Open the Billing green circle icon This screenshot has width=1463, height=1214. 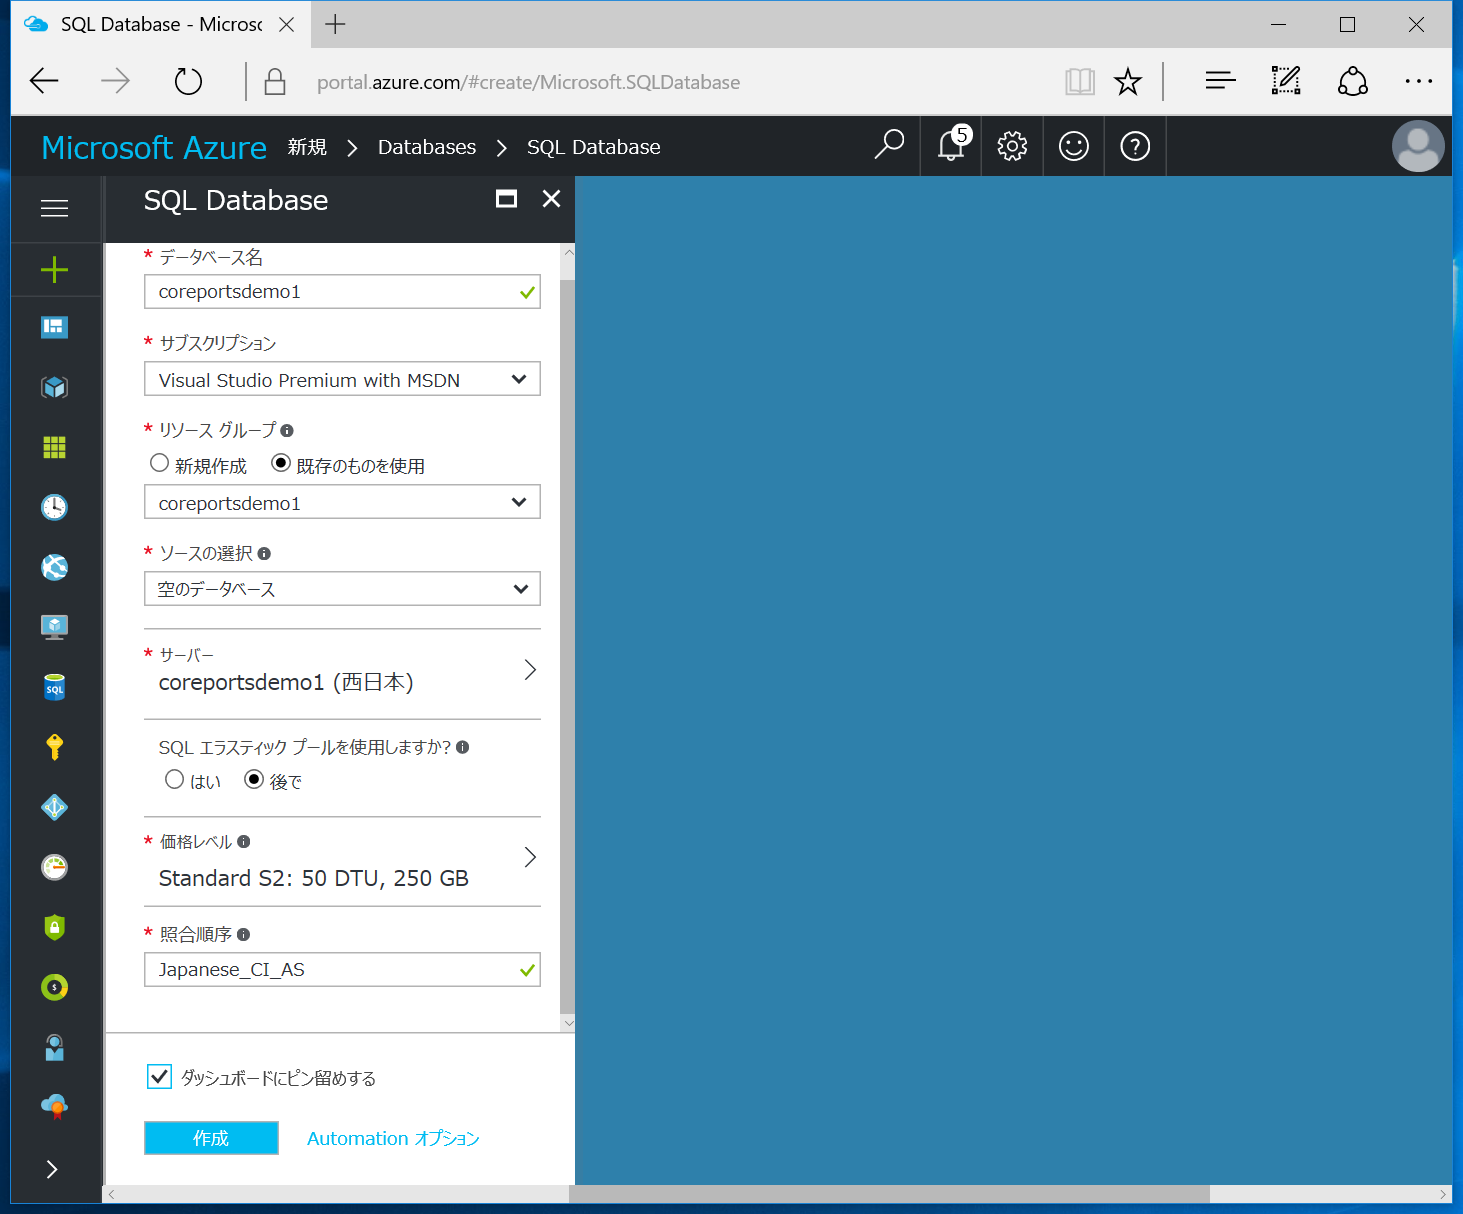point(54,987)
